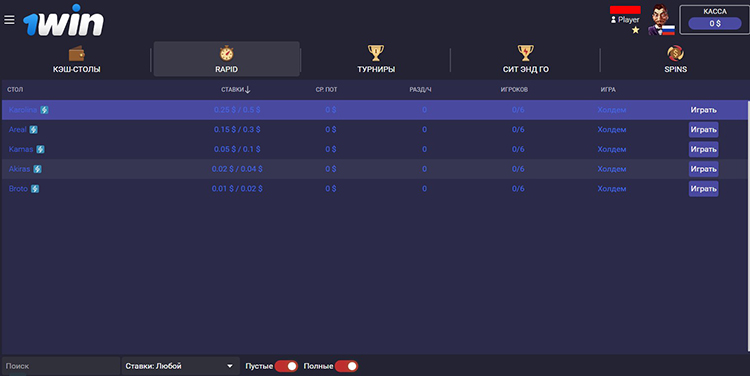Click rapid icon next to Karolina
This screenshot has height=376, width=750.
(x=44, y=110)
